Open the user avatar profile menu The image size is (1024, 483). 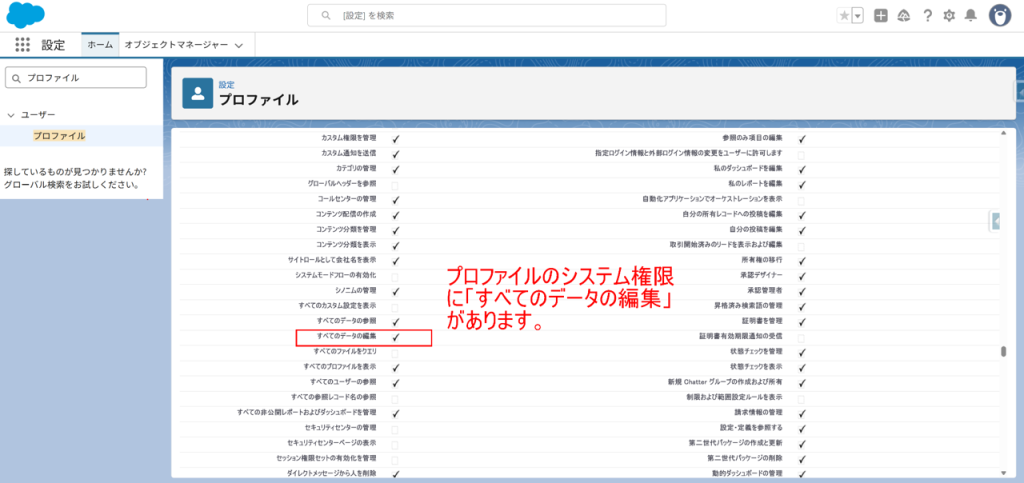pos(1000,16)
